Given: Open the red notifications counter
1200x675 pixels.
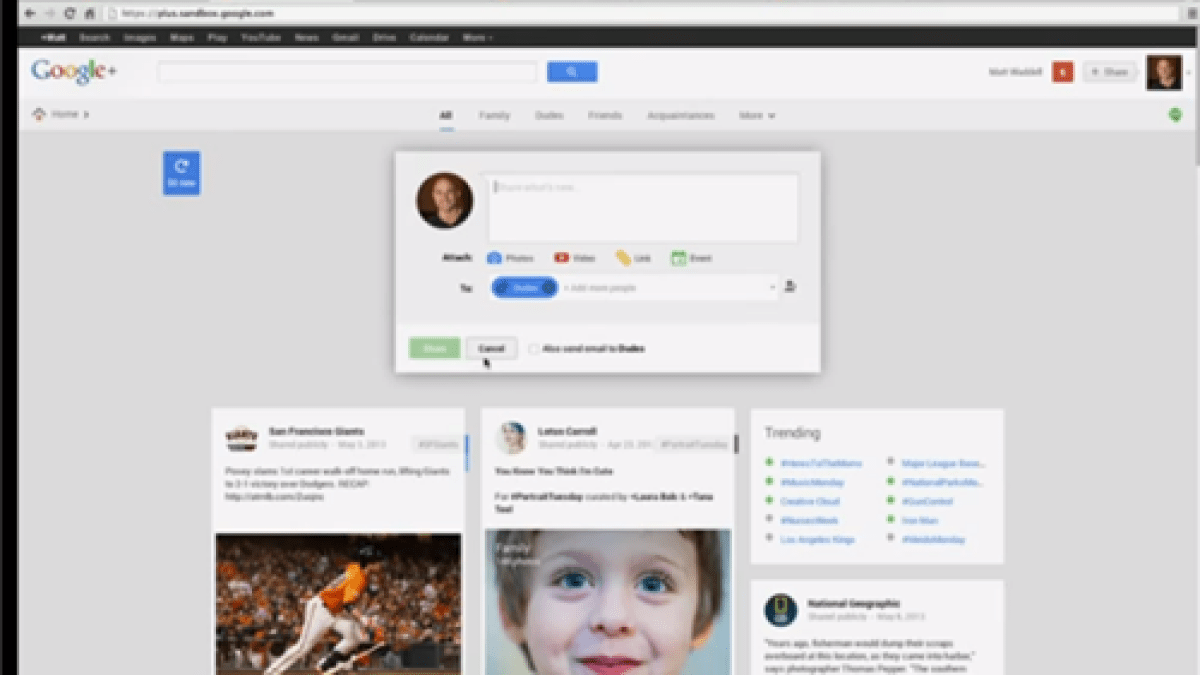Looking at the screenshot, I should click(x=1062, y=72).
